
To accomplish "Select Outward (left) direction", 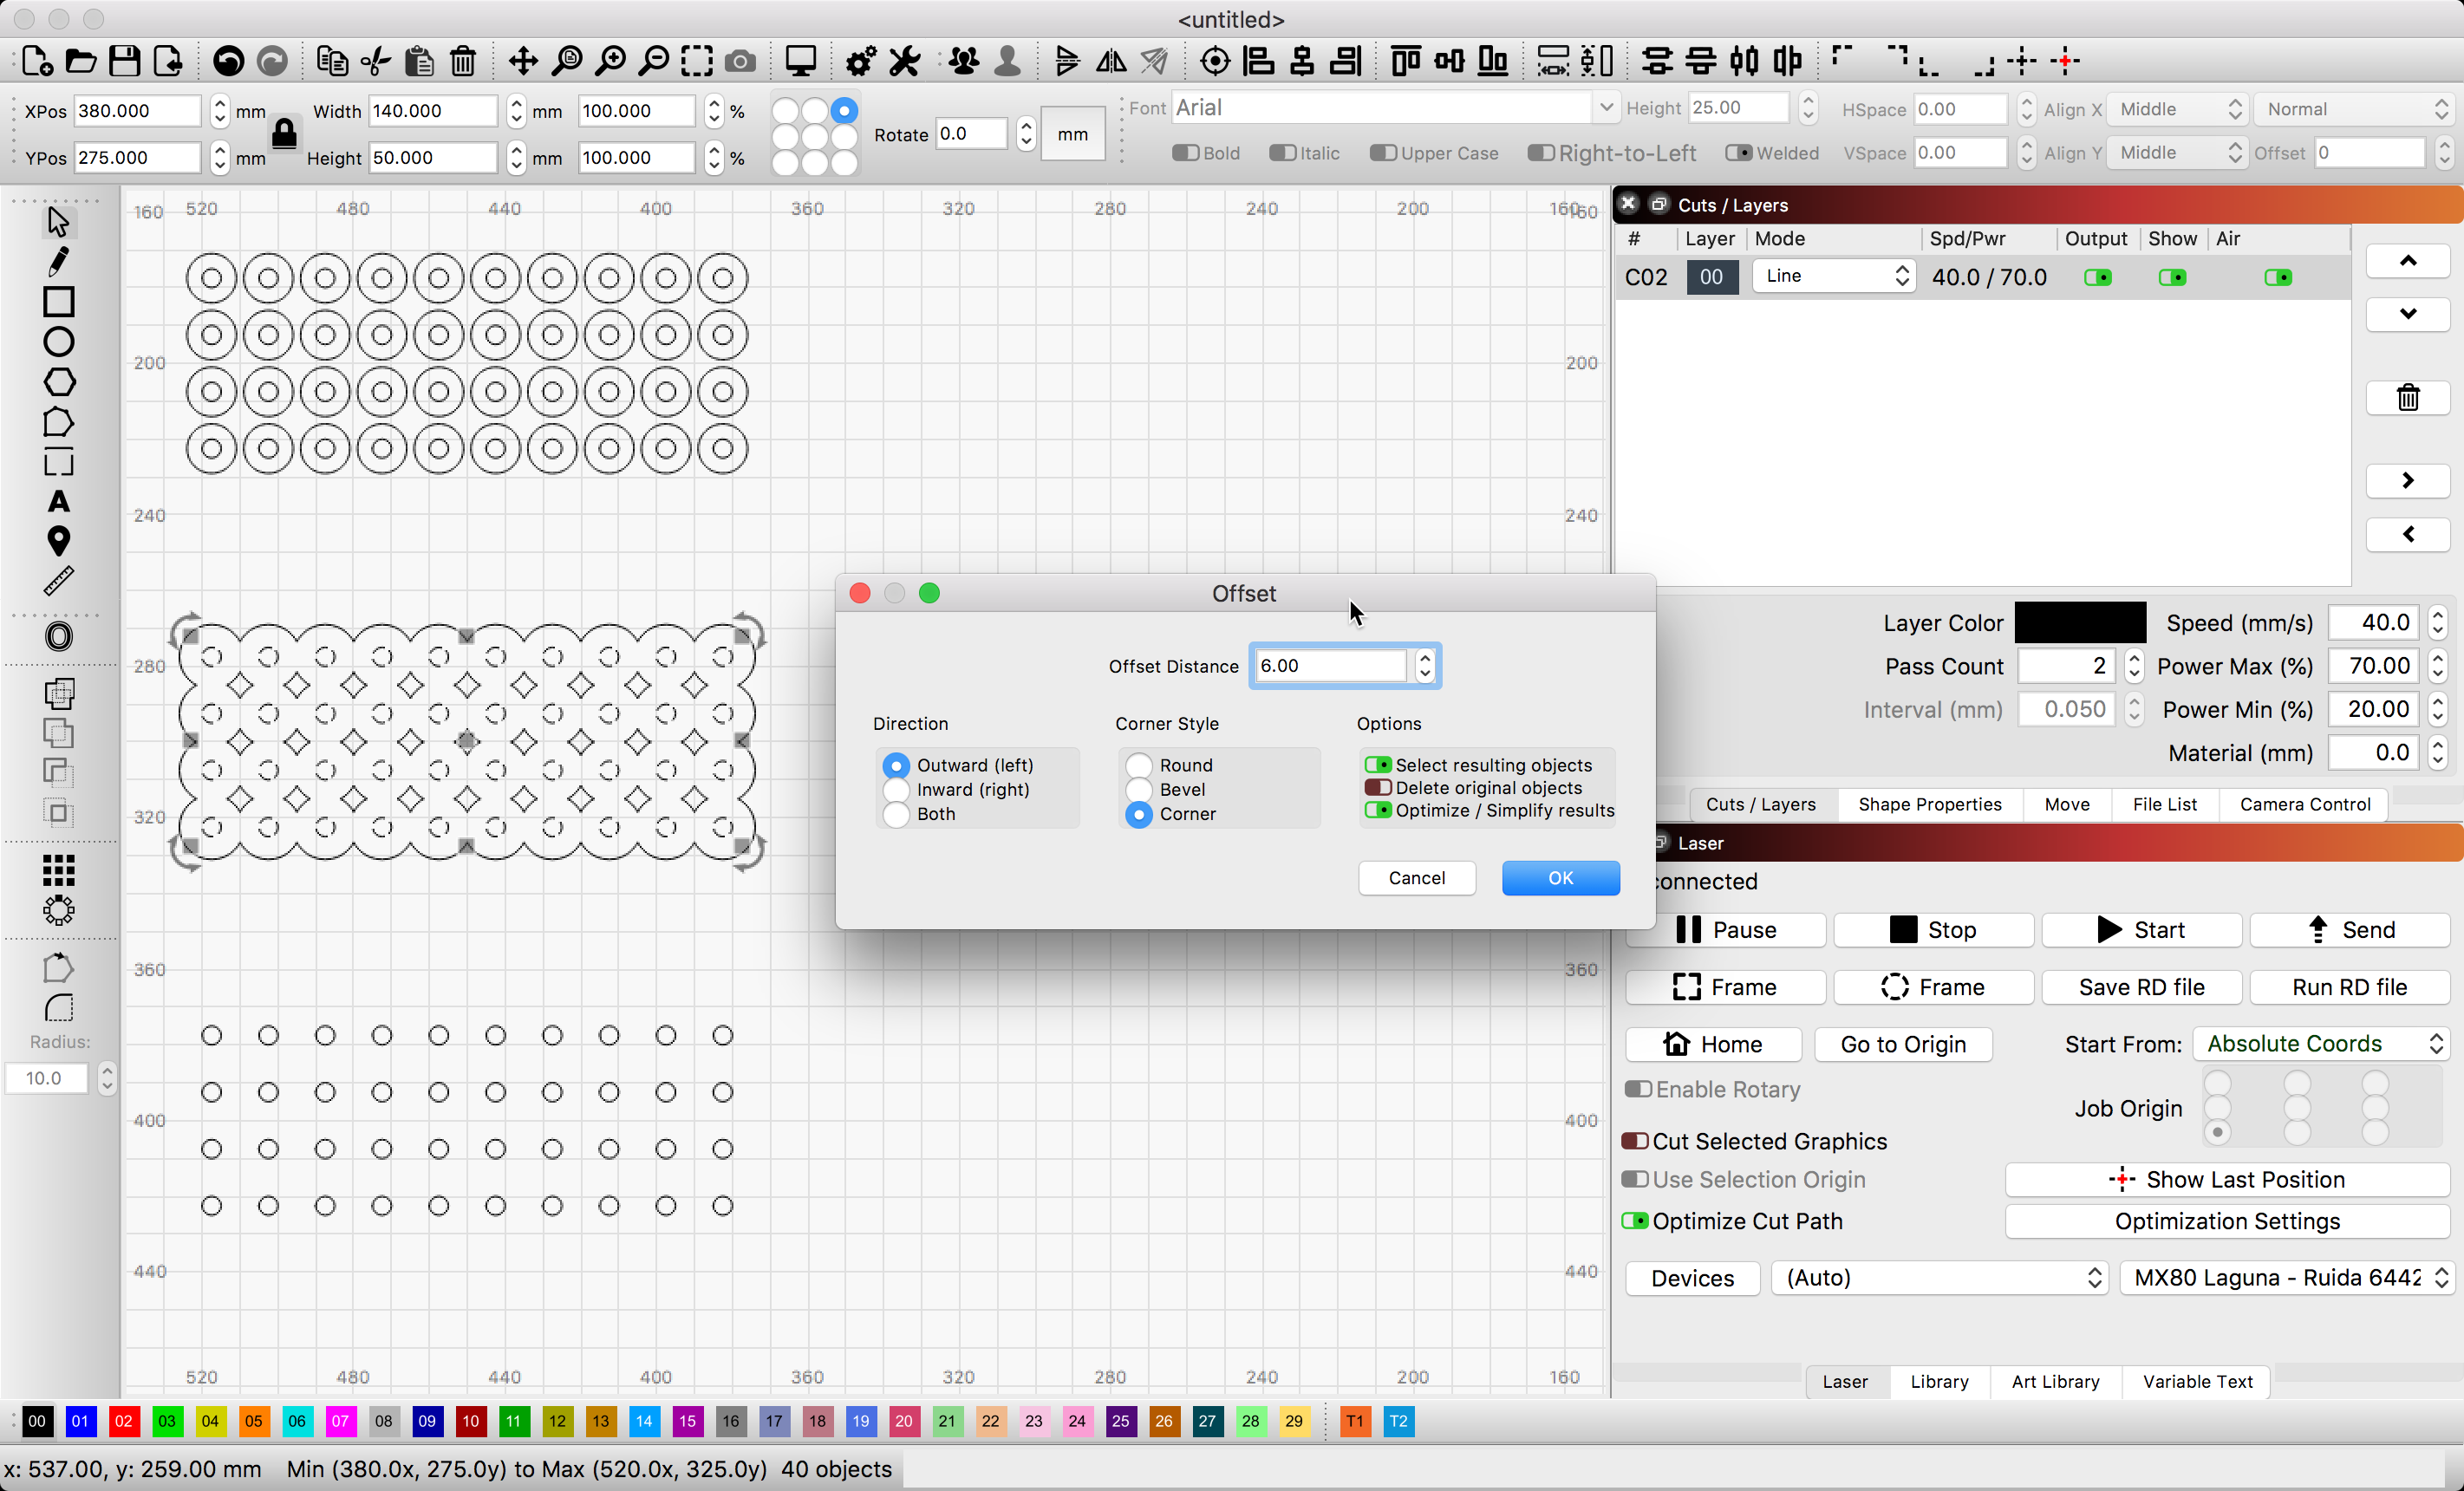I will click(x=957, y=765).
